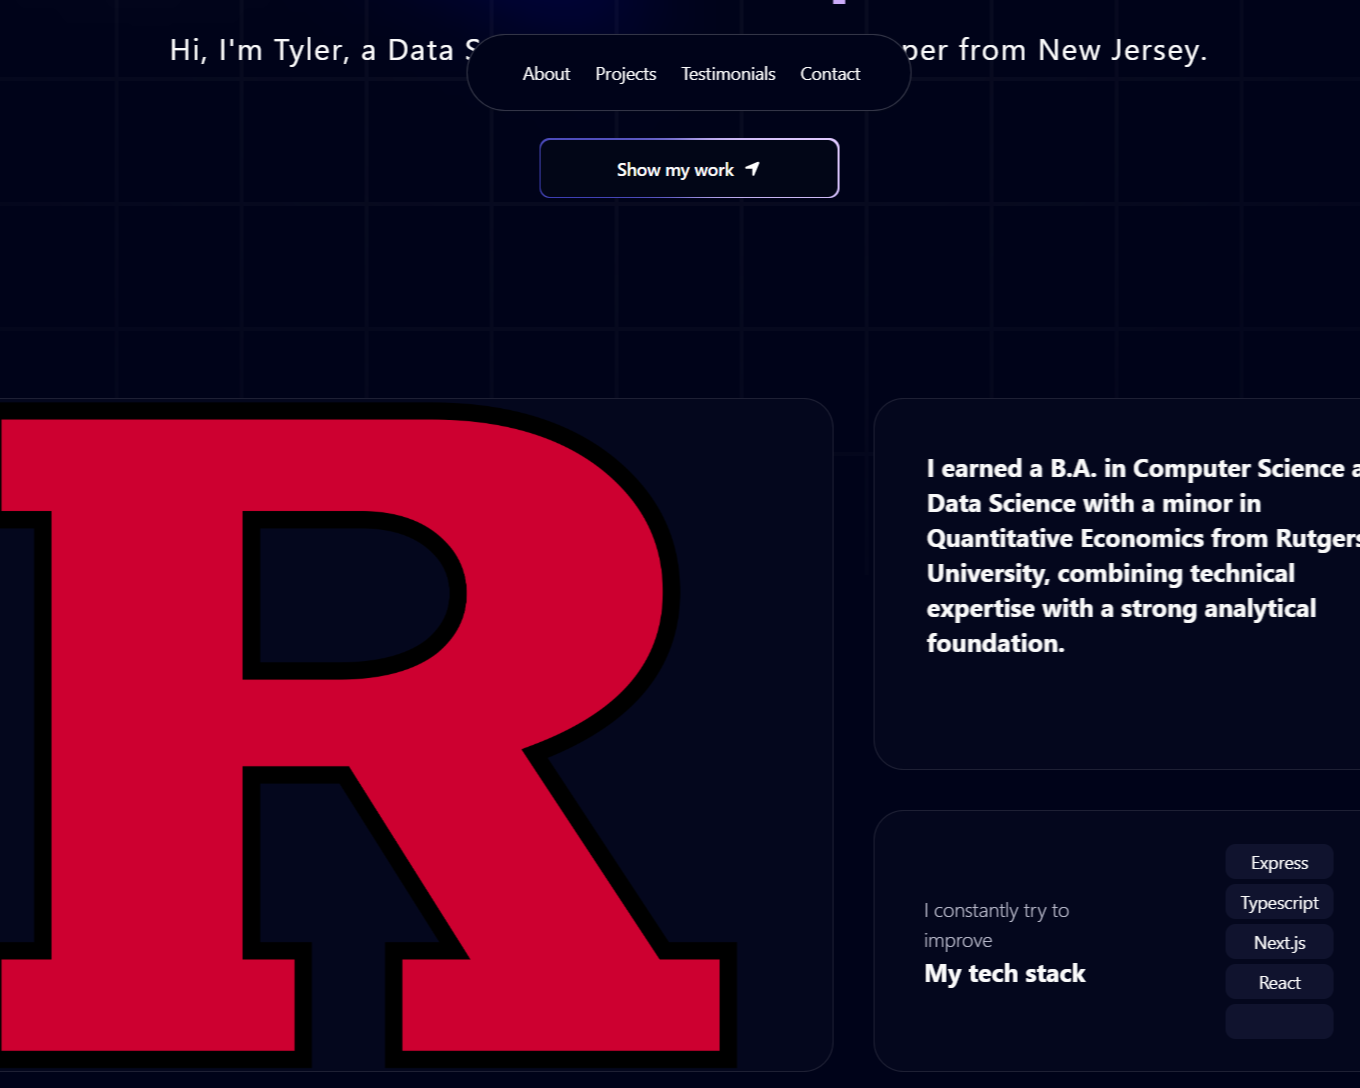This screenshot has height=1088, width=1360.
Task: Click the 'I constantly try to improve' text
Action: point(995,925)
